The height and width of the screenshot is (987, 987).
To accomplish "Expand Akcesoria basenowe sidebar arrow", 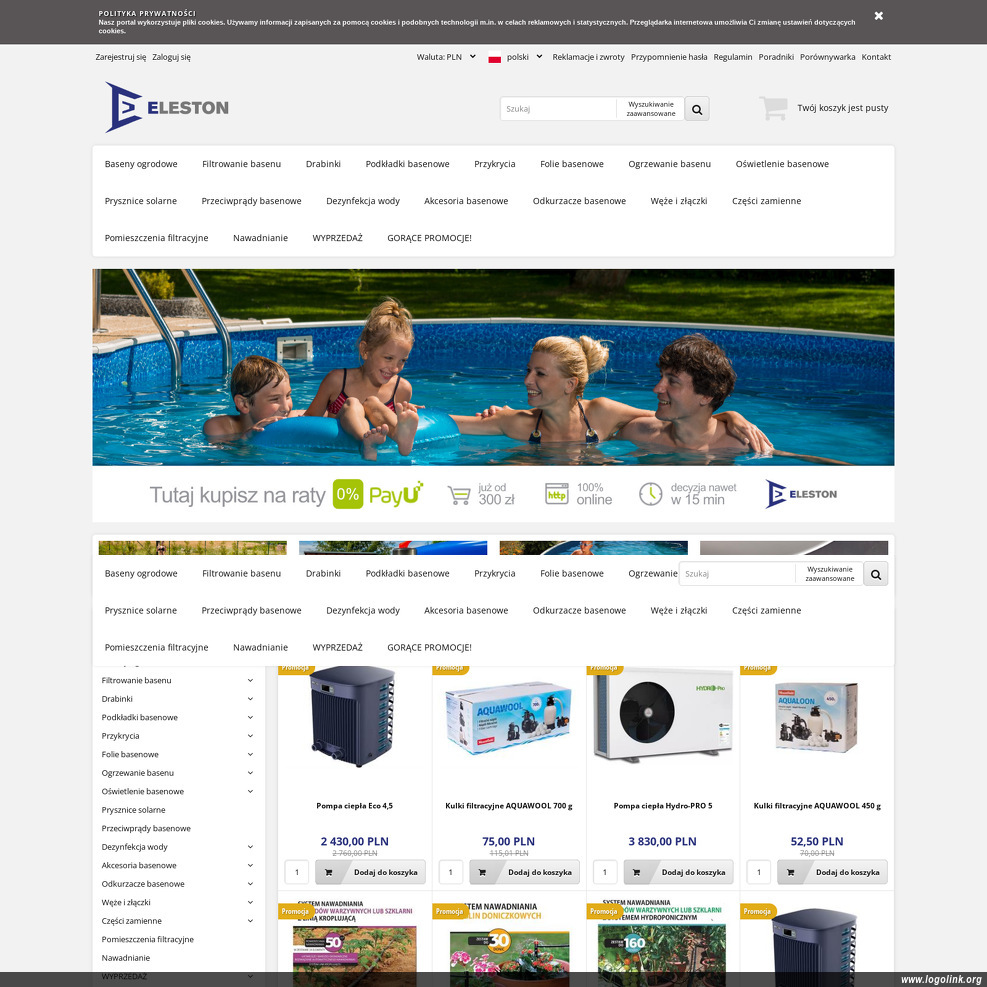I will pyautogui.click(x=251, y=866).
